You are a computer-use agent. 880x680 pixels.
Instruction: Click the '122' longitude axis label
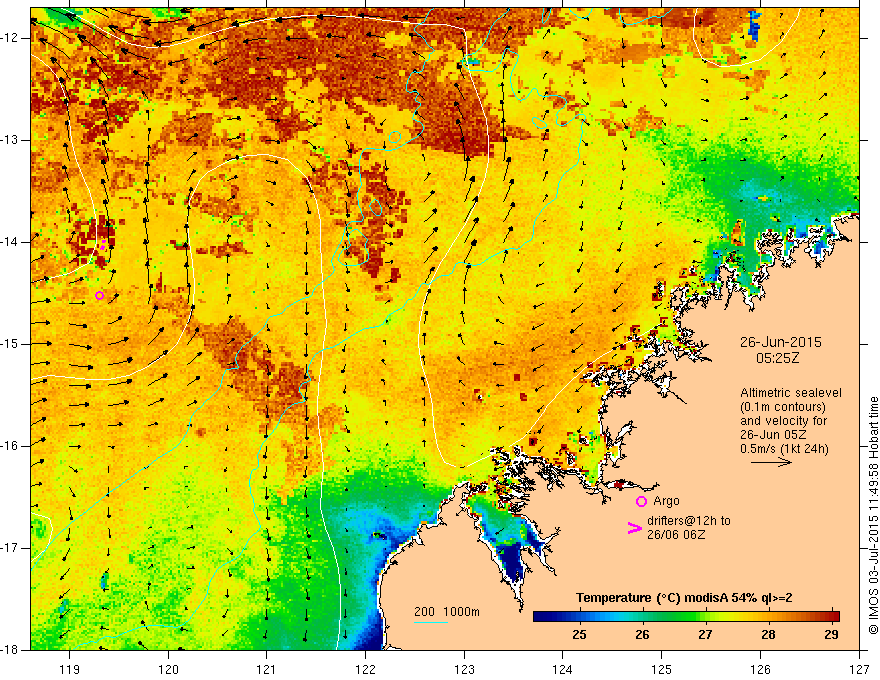pyautogui.click(x=365, y=669)
